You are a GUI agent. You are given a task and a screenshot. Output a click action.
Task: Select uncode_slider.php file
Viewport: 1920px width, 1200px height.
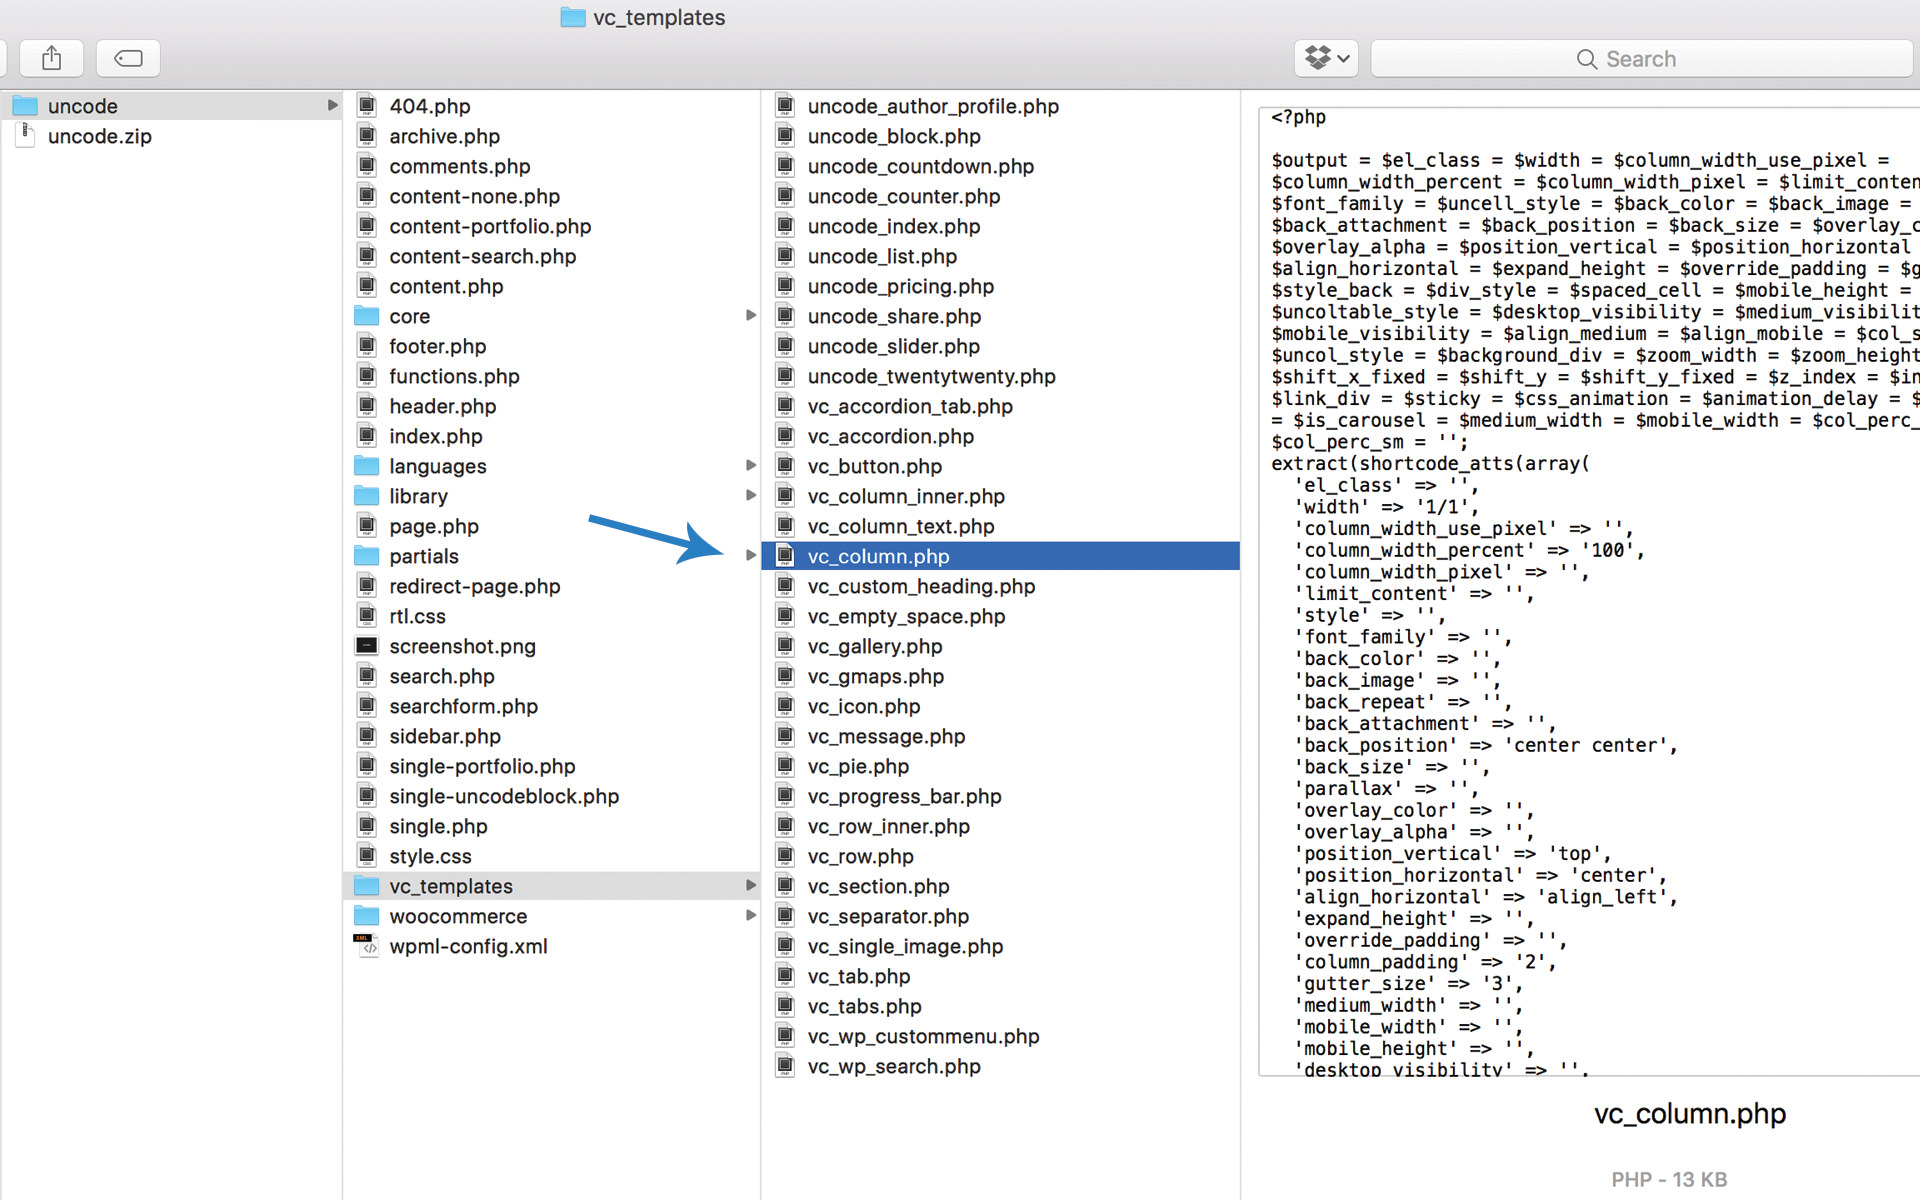pyautogui.click(x=893, y=346)
